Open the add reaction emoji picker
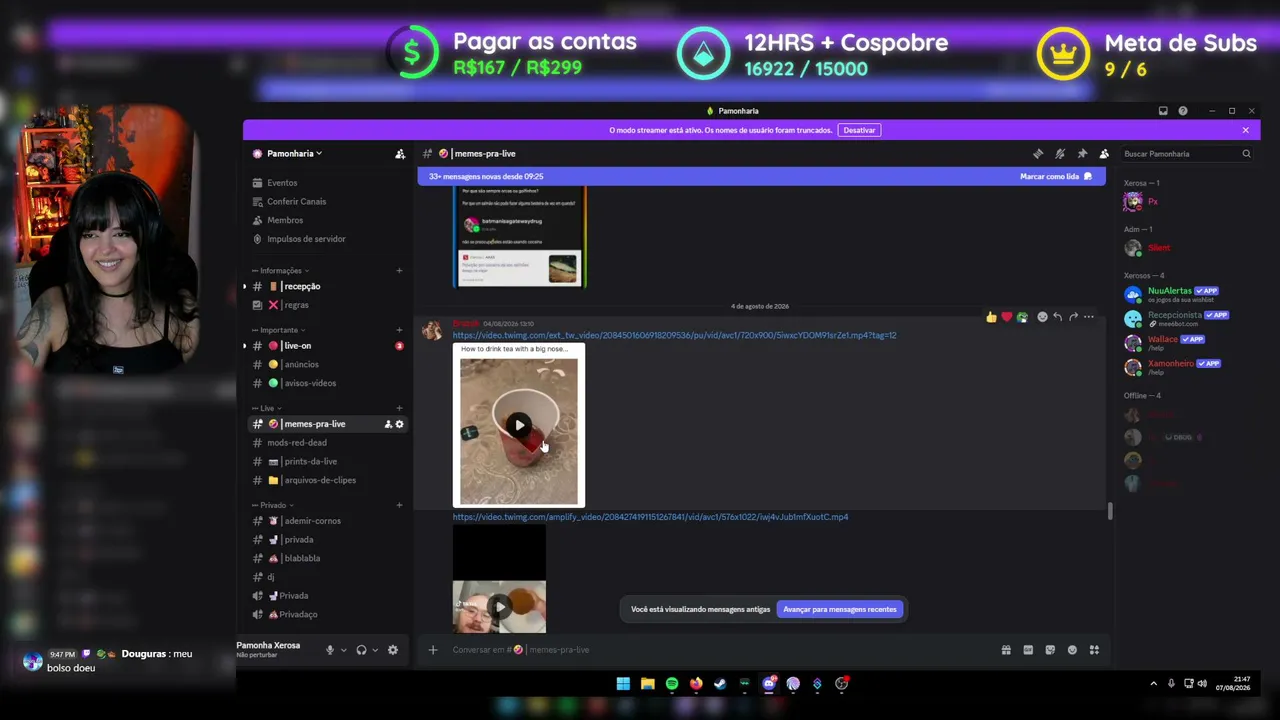 click(1042, 317)
